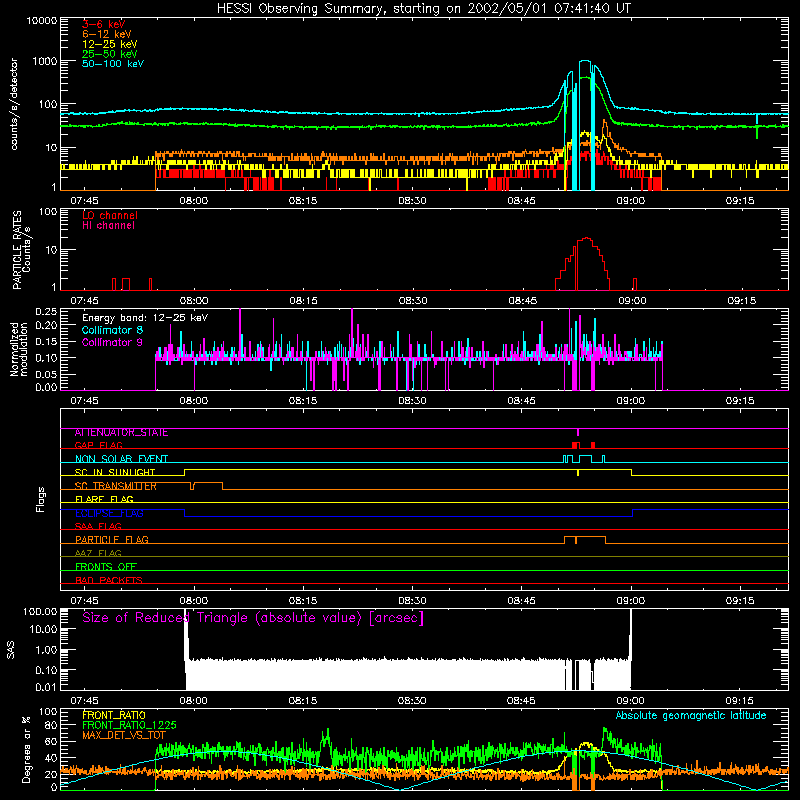Select the 25-50 keV legend entry
Image resolution: width=800 pixels, height=800 pixels.
110,54
